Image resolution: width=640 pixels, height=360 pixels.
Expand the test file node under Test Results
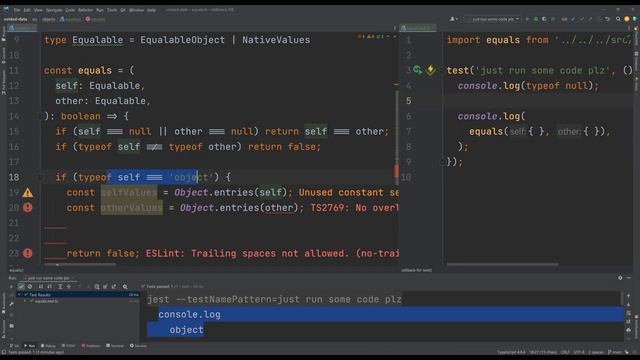24,301
